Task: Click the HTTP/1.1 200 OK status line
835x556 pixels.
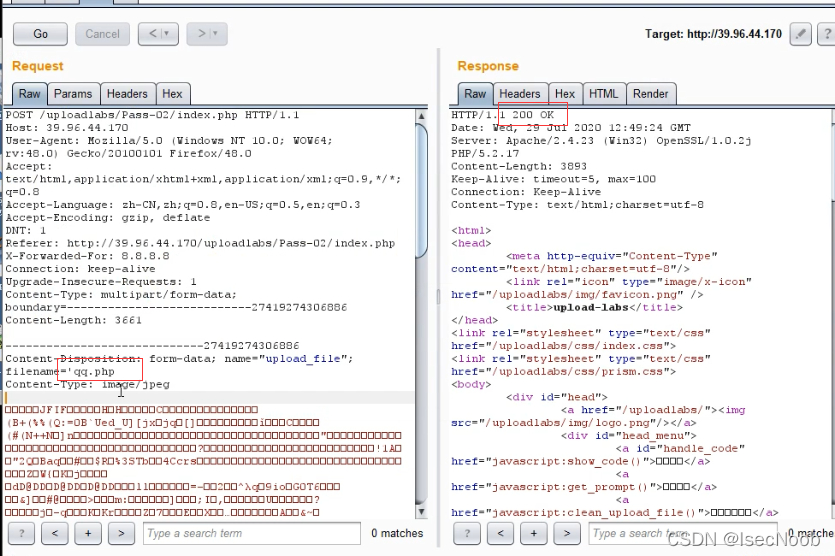Action: coord(503,115)
